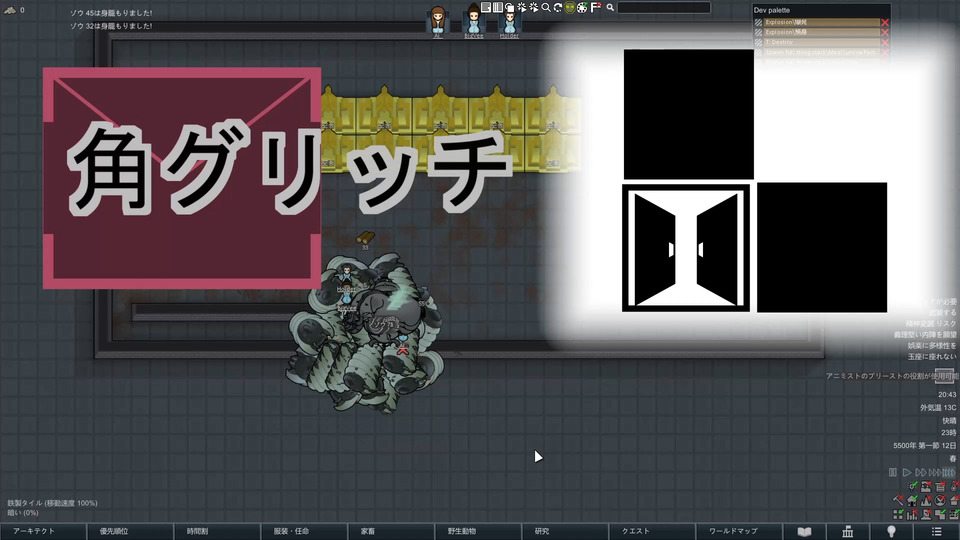Open the main menu list icon
The height and width of the screenshot is (540, 960).
point(937,531)
